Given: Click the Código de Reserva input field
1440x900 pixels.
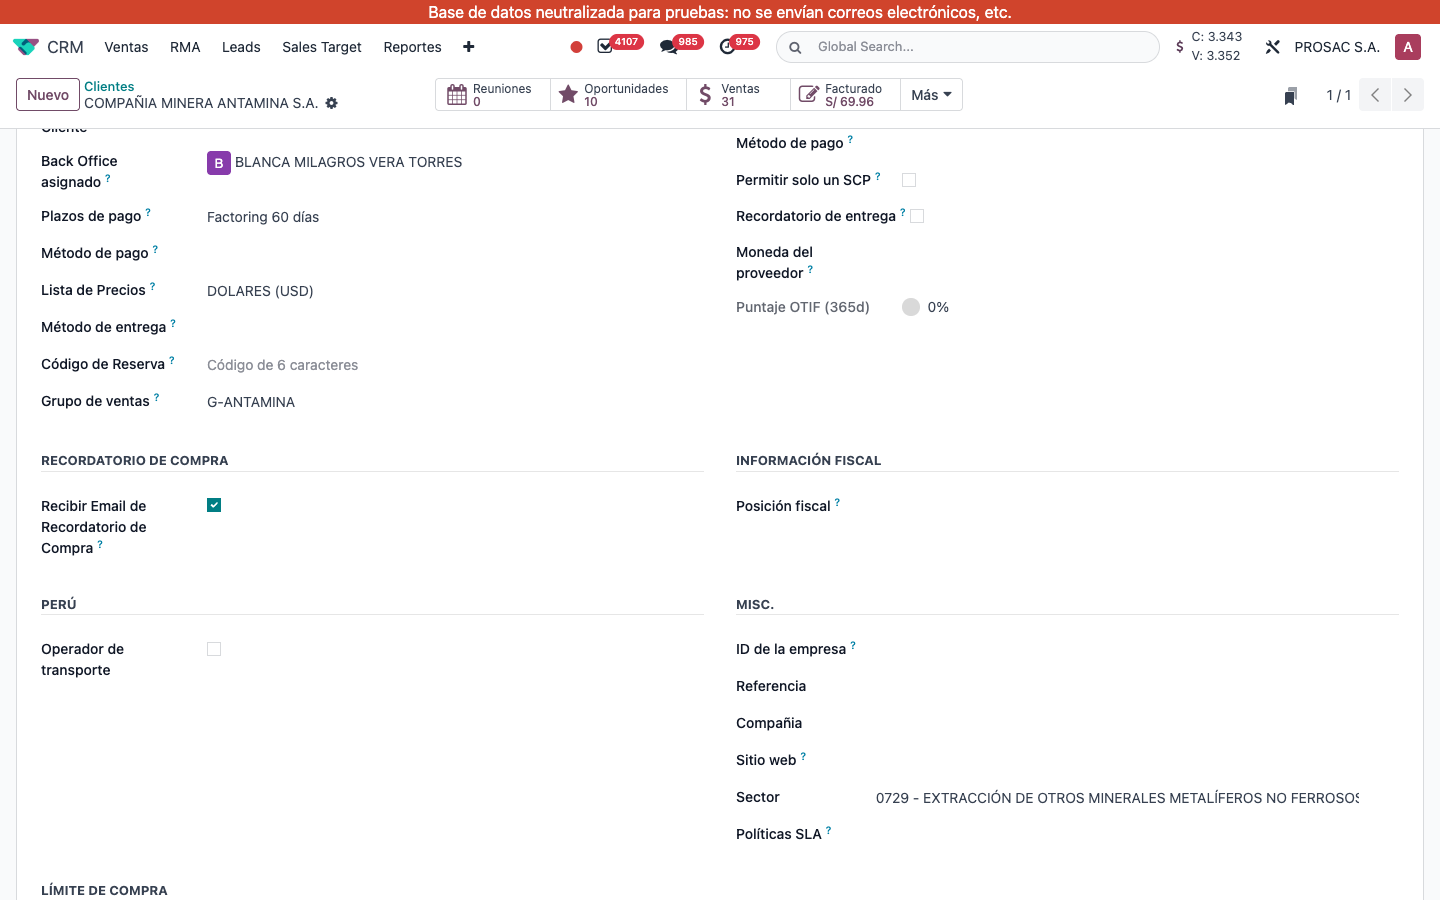Looking at the screenshot, I should click(455, 365).
